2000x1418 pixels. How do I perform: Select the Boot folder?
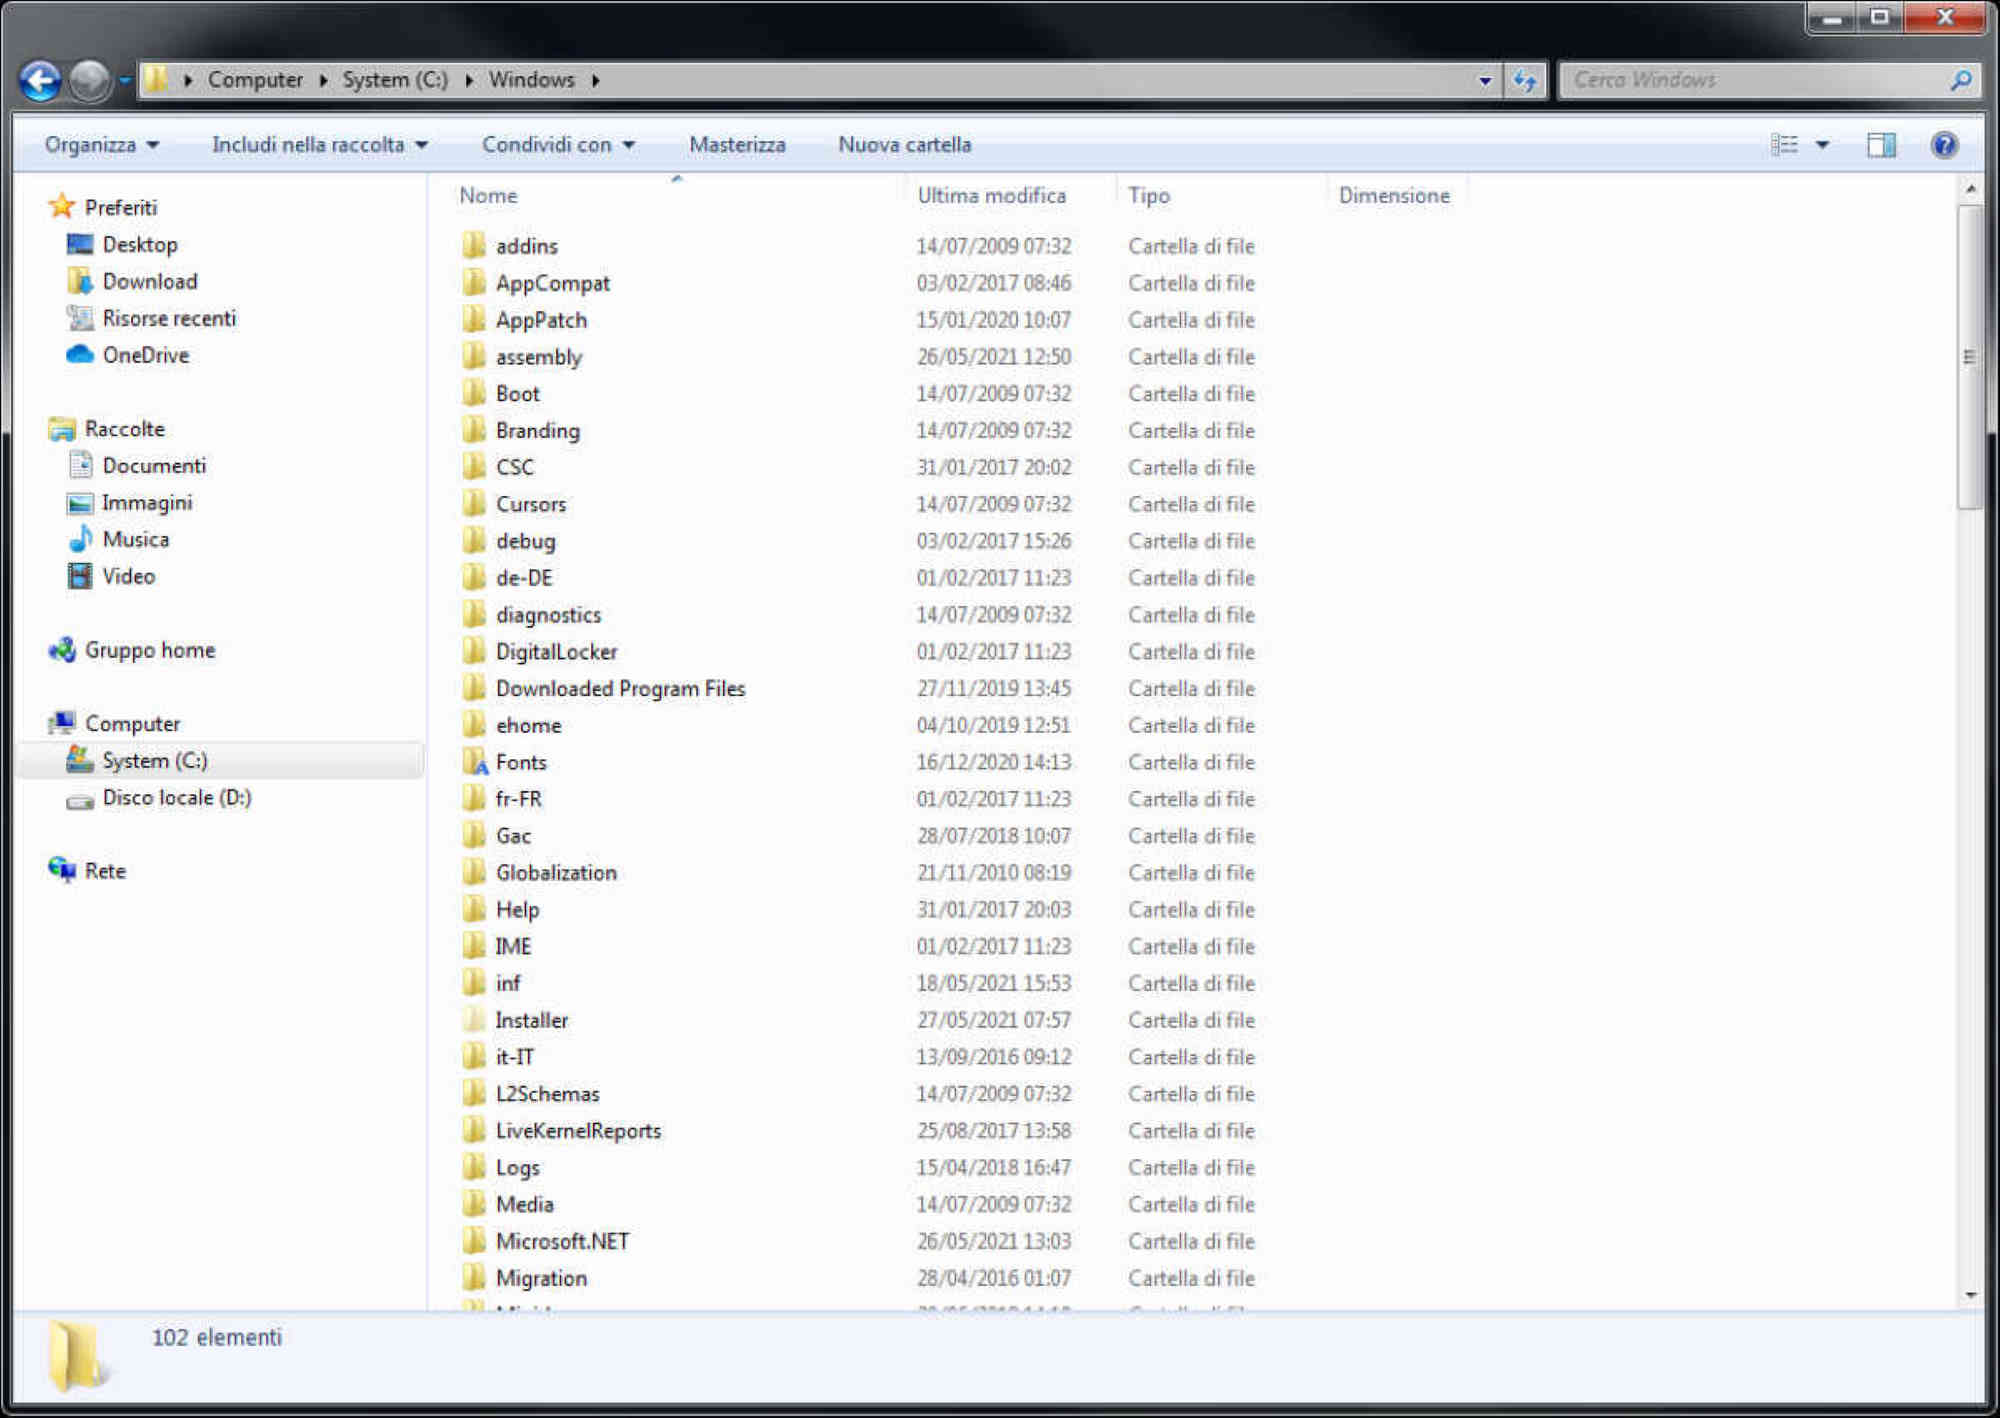coord(517,394)
